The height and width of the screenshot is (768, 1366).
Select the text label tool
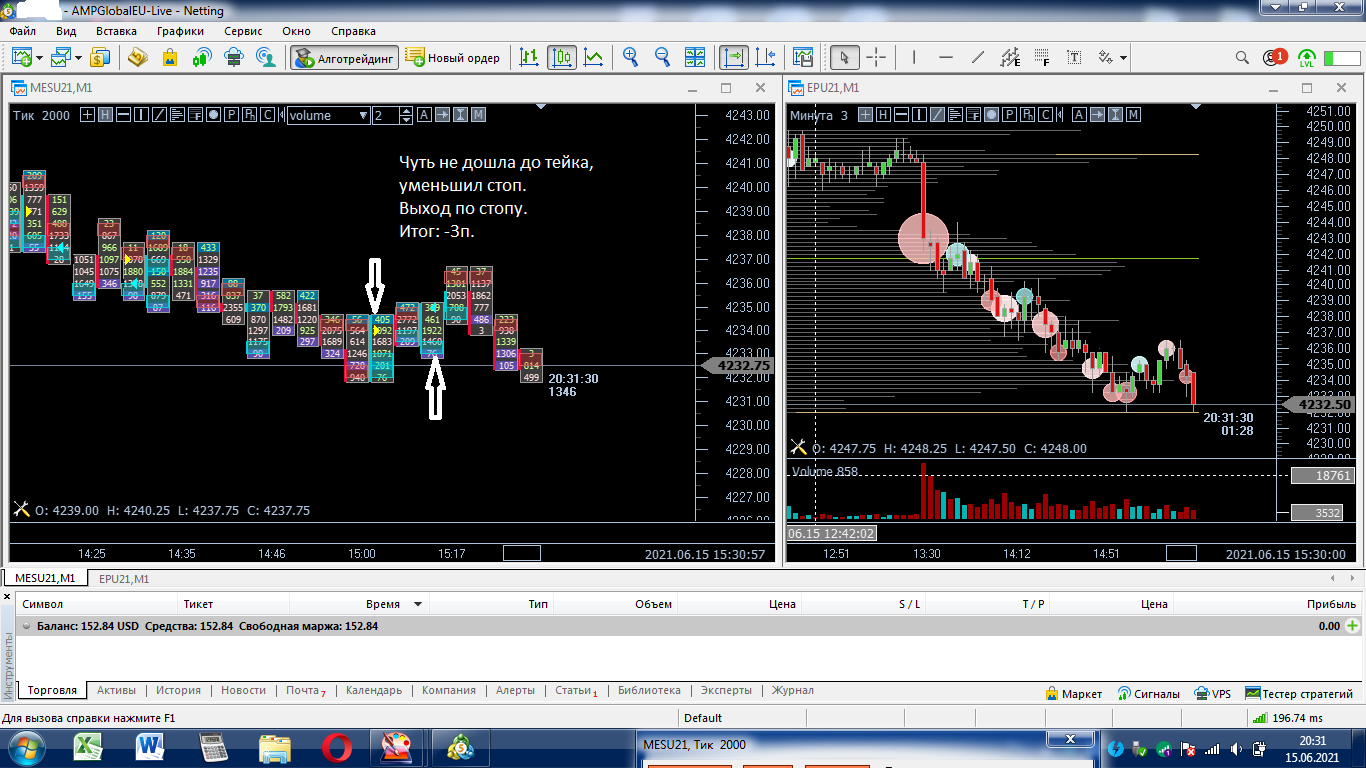click(x=1074, y=57)
